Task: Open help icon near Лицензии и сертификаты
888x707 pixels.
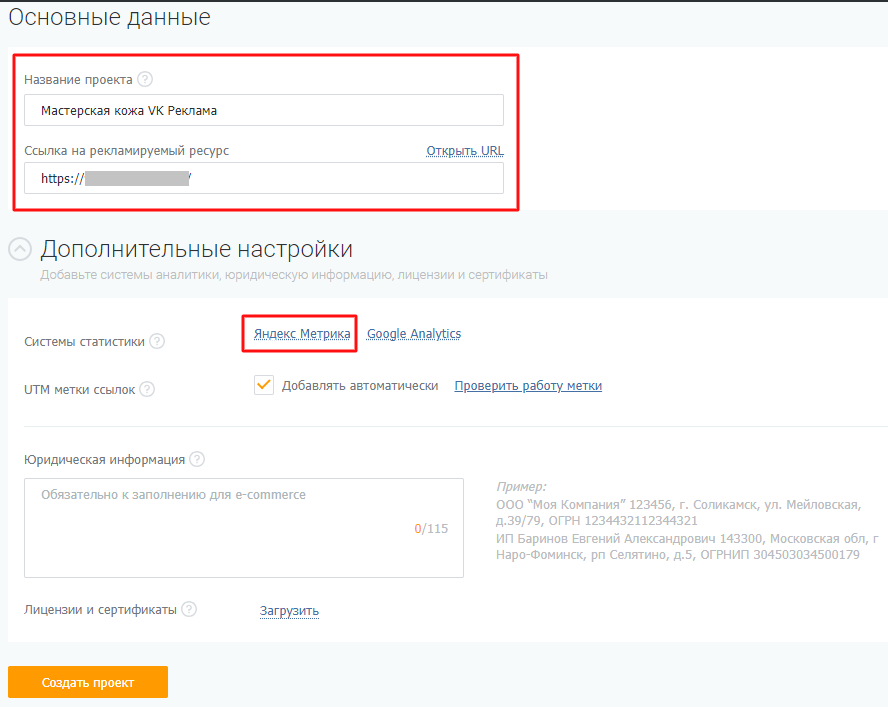Action: tap(189, 609)
